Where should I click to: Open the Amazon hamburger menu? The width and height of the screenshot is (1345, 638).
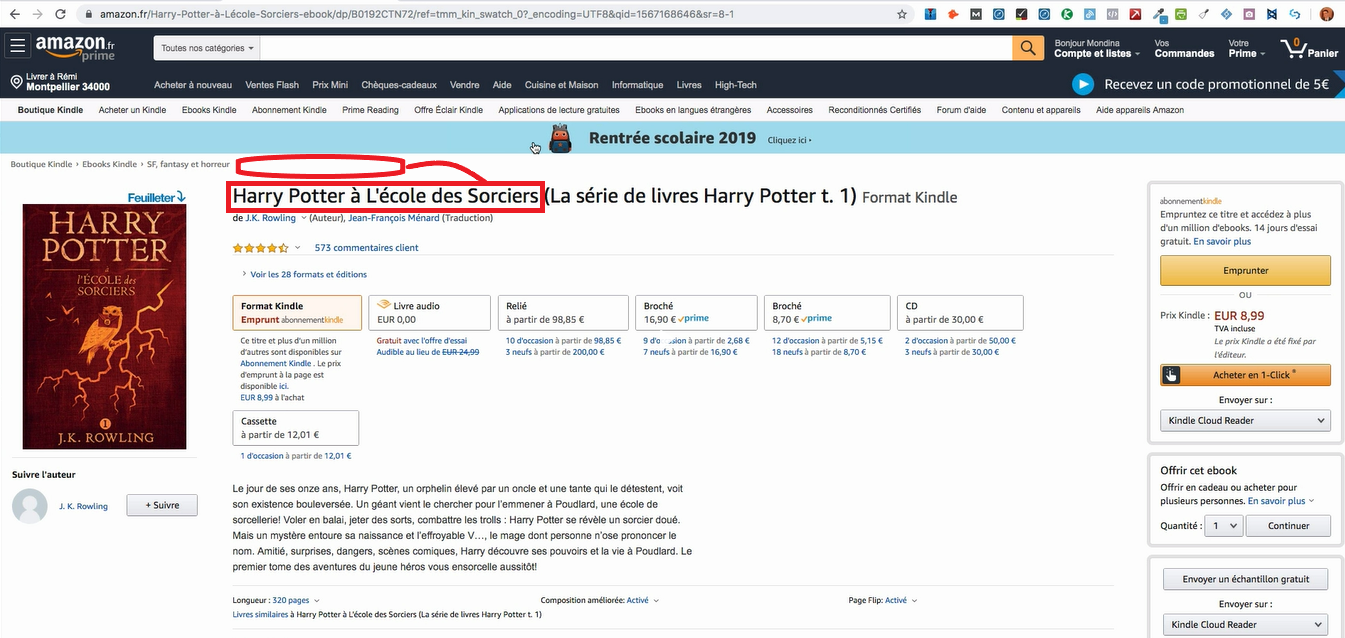click(18, 48)
